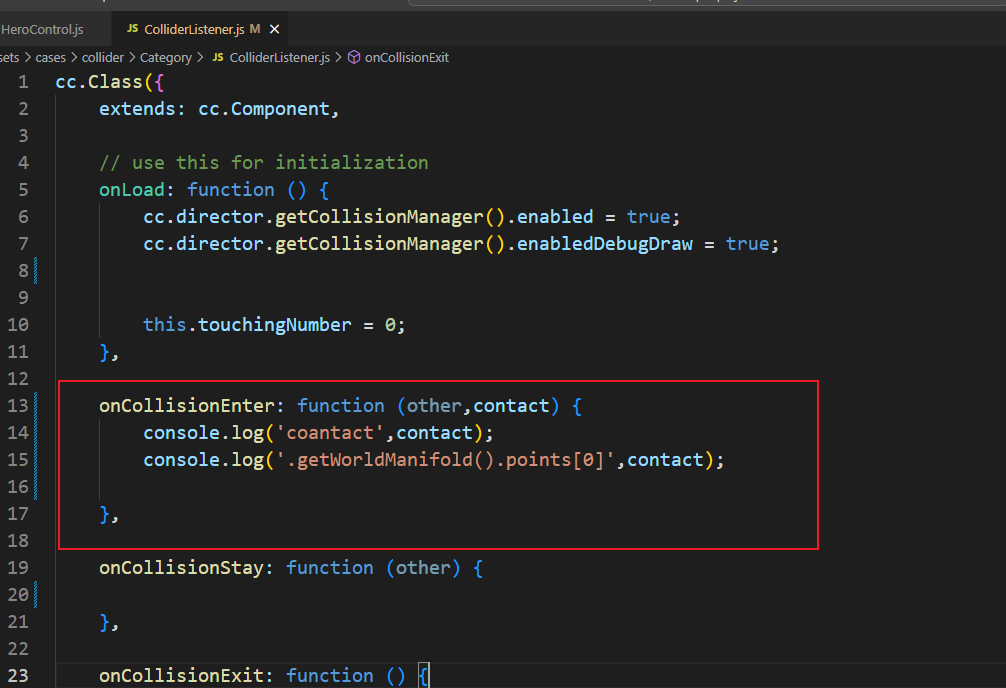Click 'function' keyword on line 5
The height and width of the screenshot is (688, 1006).
[230, 190]
